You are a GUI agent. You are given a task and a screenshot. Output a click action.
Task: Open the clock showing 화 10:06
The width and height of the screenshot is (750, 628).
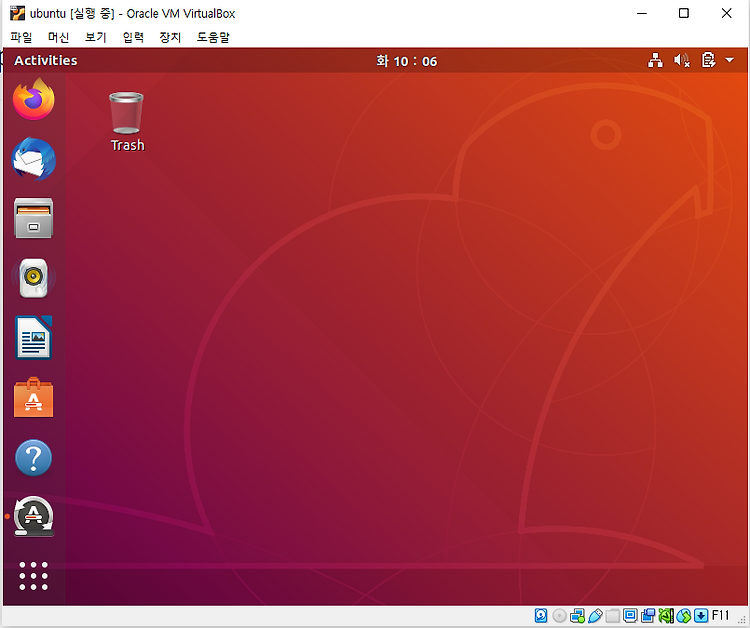point(406,61)
